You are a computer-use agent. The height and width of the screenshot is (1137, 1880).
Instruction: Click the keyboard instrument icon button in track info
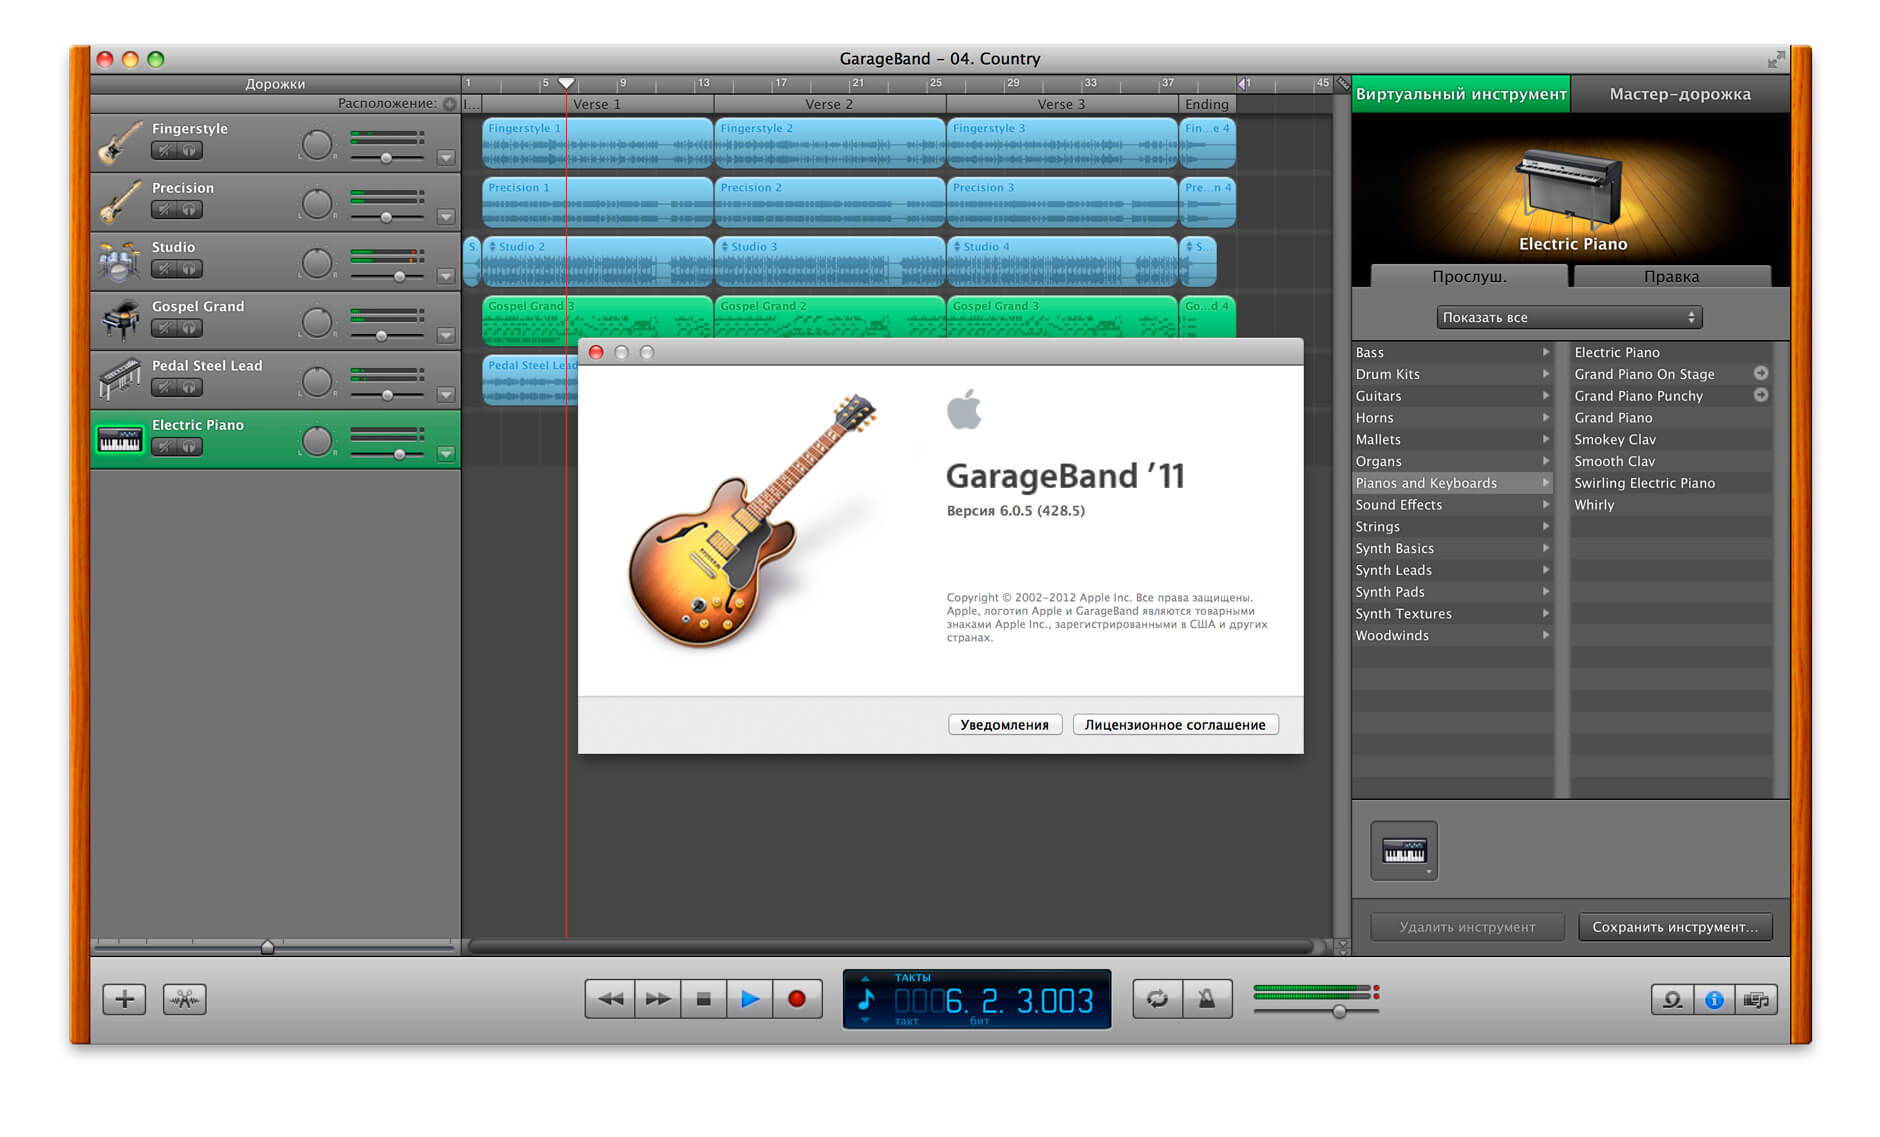1404,851
